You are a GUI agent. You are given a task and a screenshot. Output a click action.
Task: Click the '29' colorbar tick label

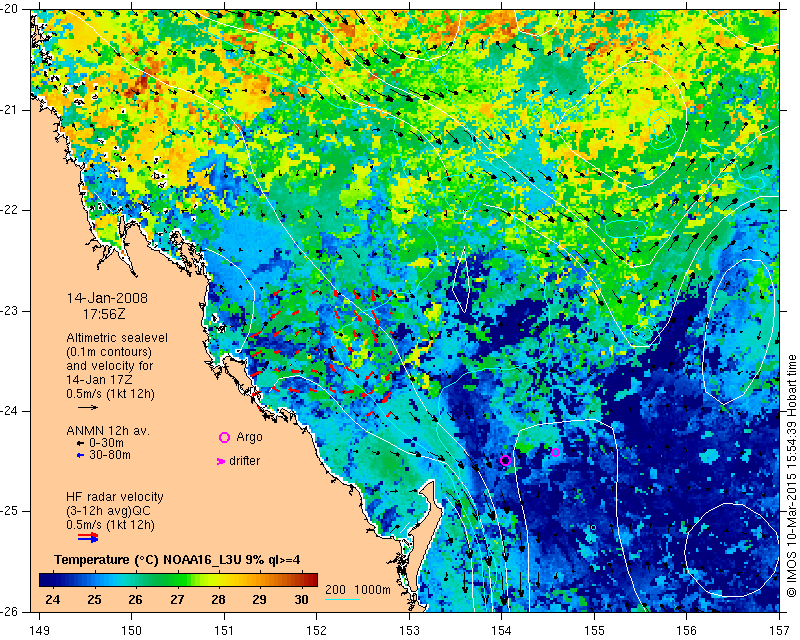click(x=260, y=600)
